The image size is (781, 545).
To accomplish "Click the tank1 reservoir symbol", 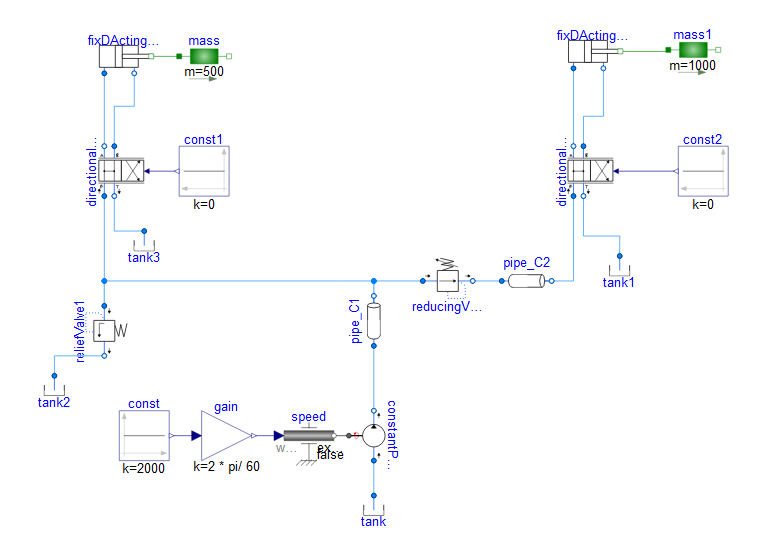I will 620,271.
